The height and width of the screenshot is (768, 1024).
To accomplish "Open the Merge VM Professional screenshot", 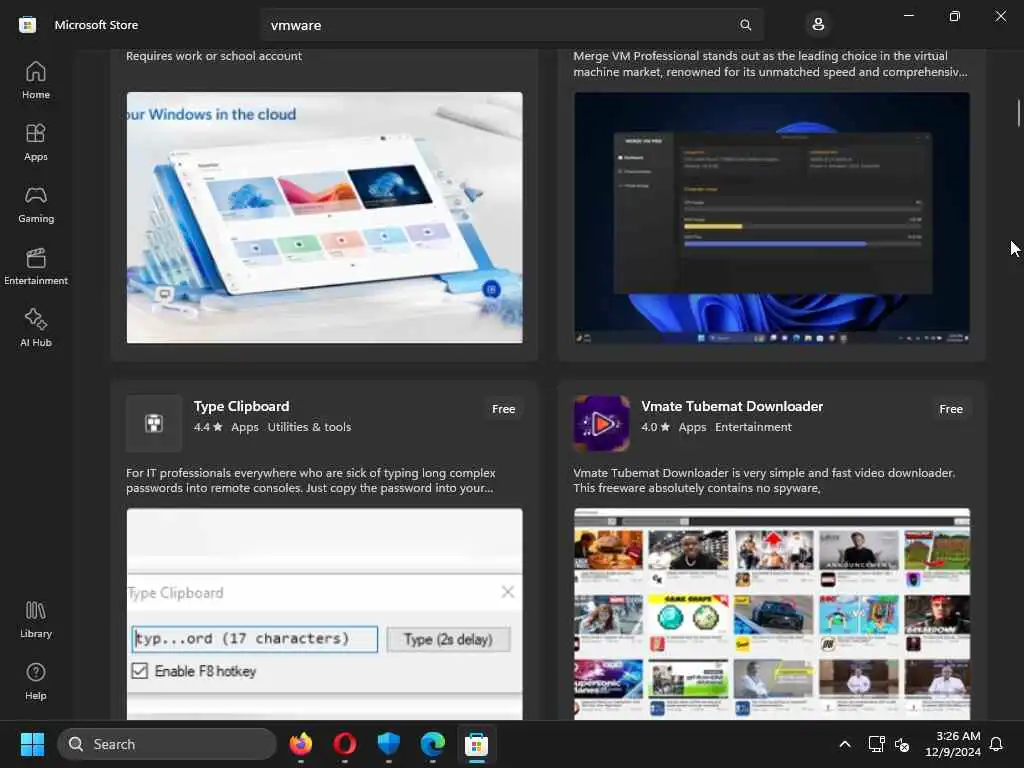I will pos(772,217).
